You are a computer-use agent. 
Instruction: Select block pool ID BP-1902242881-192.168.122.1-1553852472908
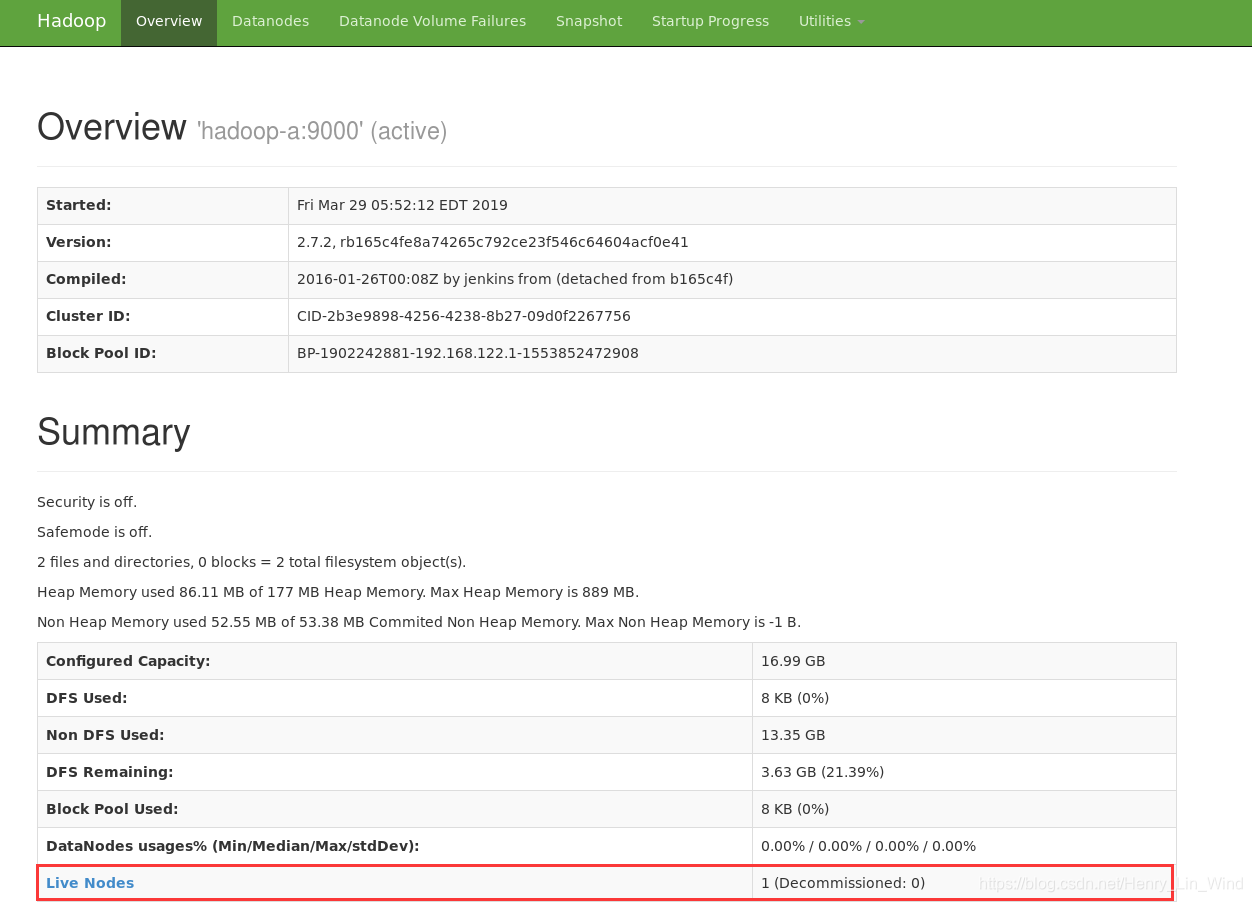pyautogui.click(x=468, y=353)
